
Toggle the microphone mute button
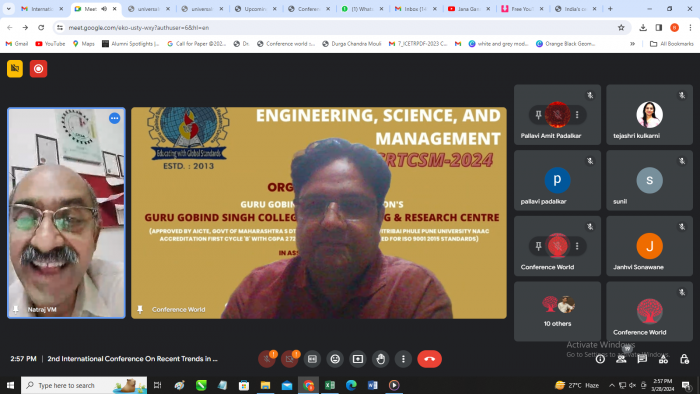point(267,359)
